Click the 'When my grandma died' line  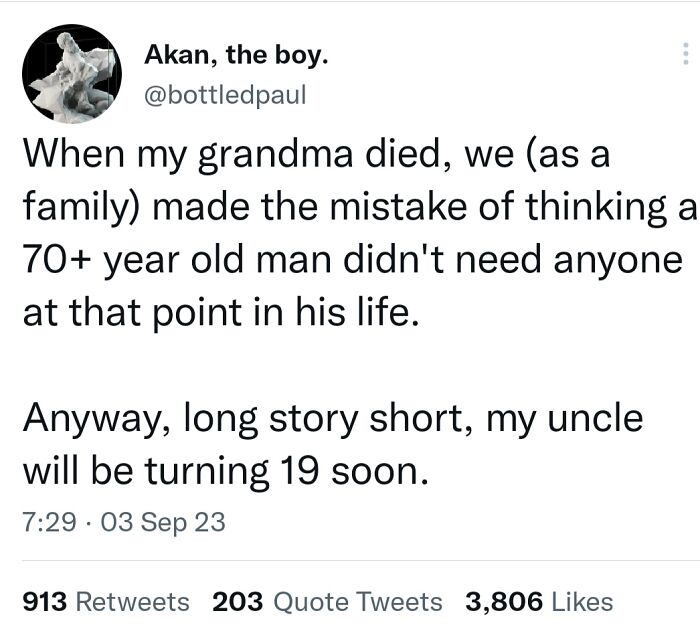(315, 157)
